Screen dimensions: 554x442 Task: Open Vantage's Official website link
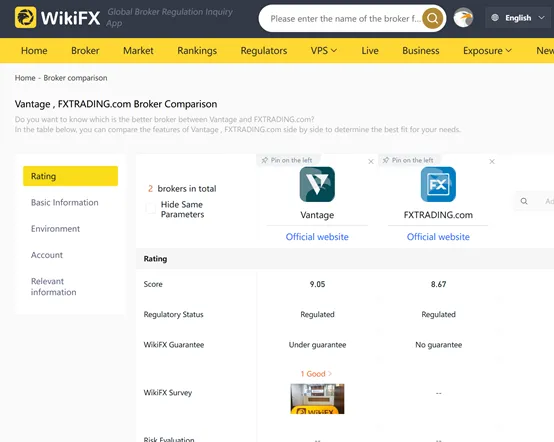(x=317, y=237)
